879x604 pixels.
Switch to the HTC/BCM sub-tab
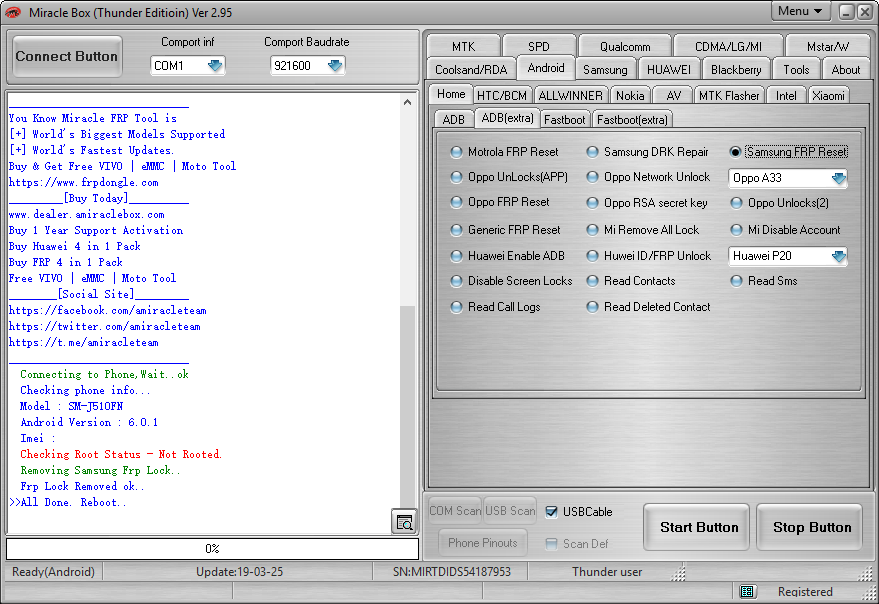(502, 96)
